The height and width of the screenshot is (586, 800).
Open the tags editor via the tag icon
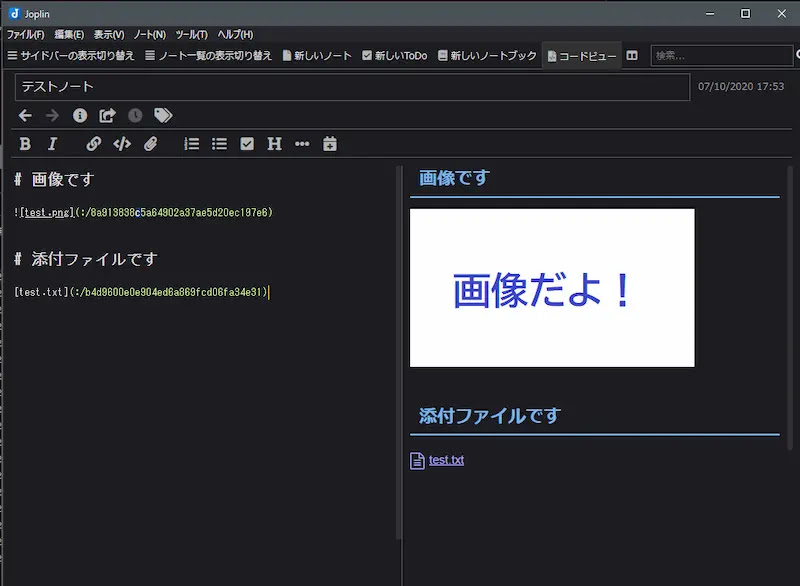[x=163, y=115]
